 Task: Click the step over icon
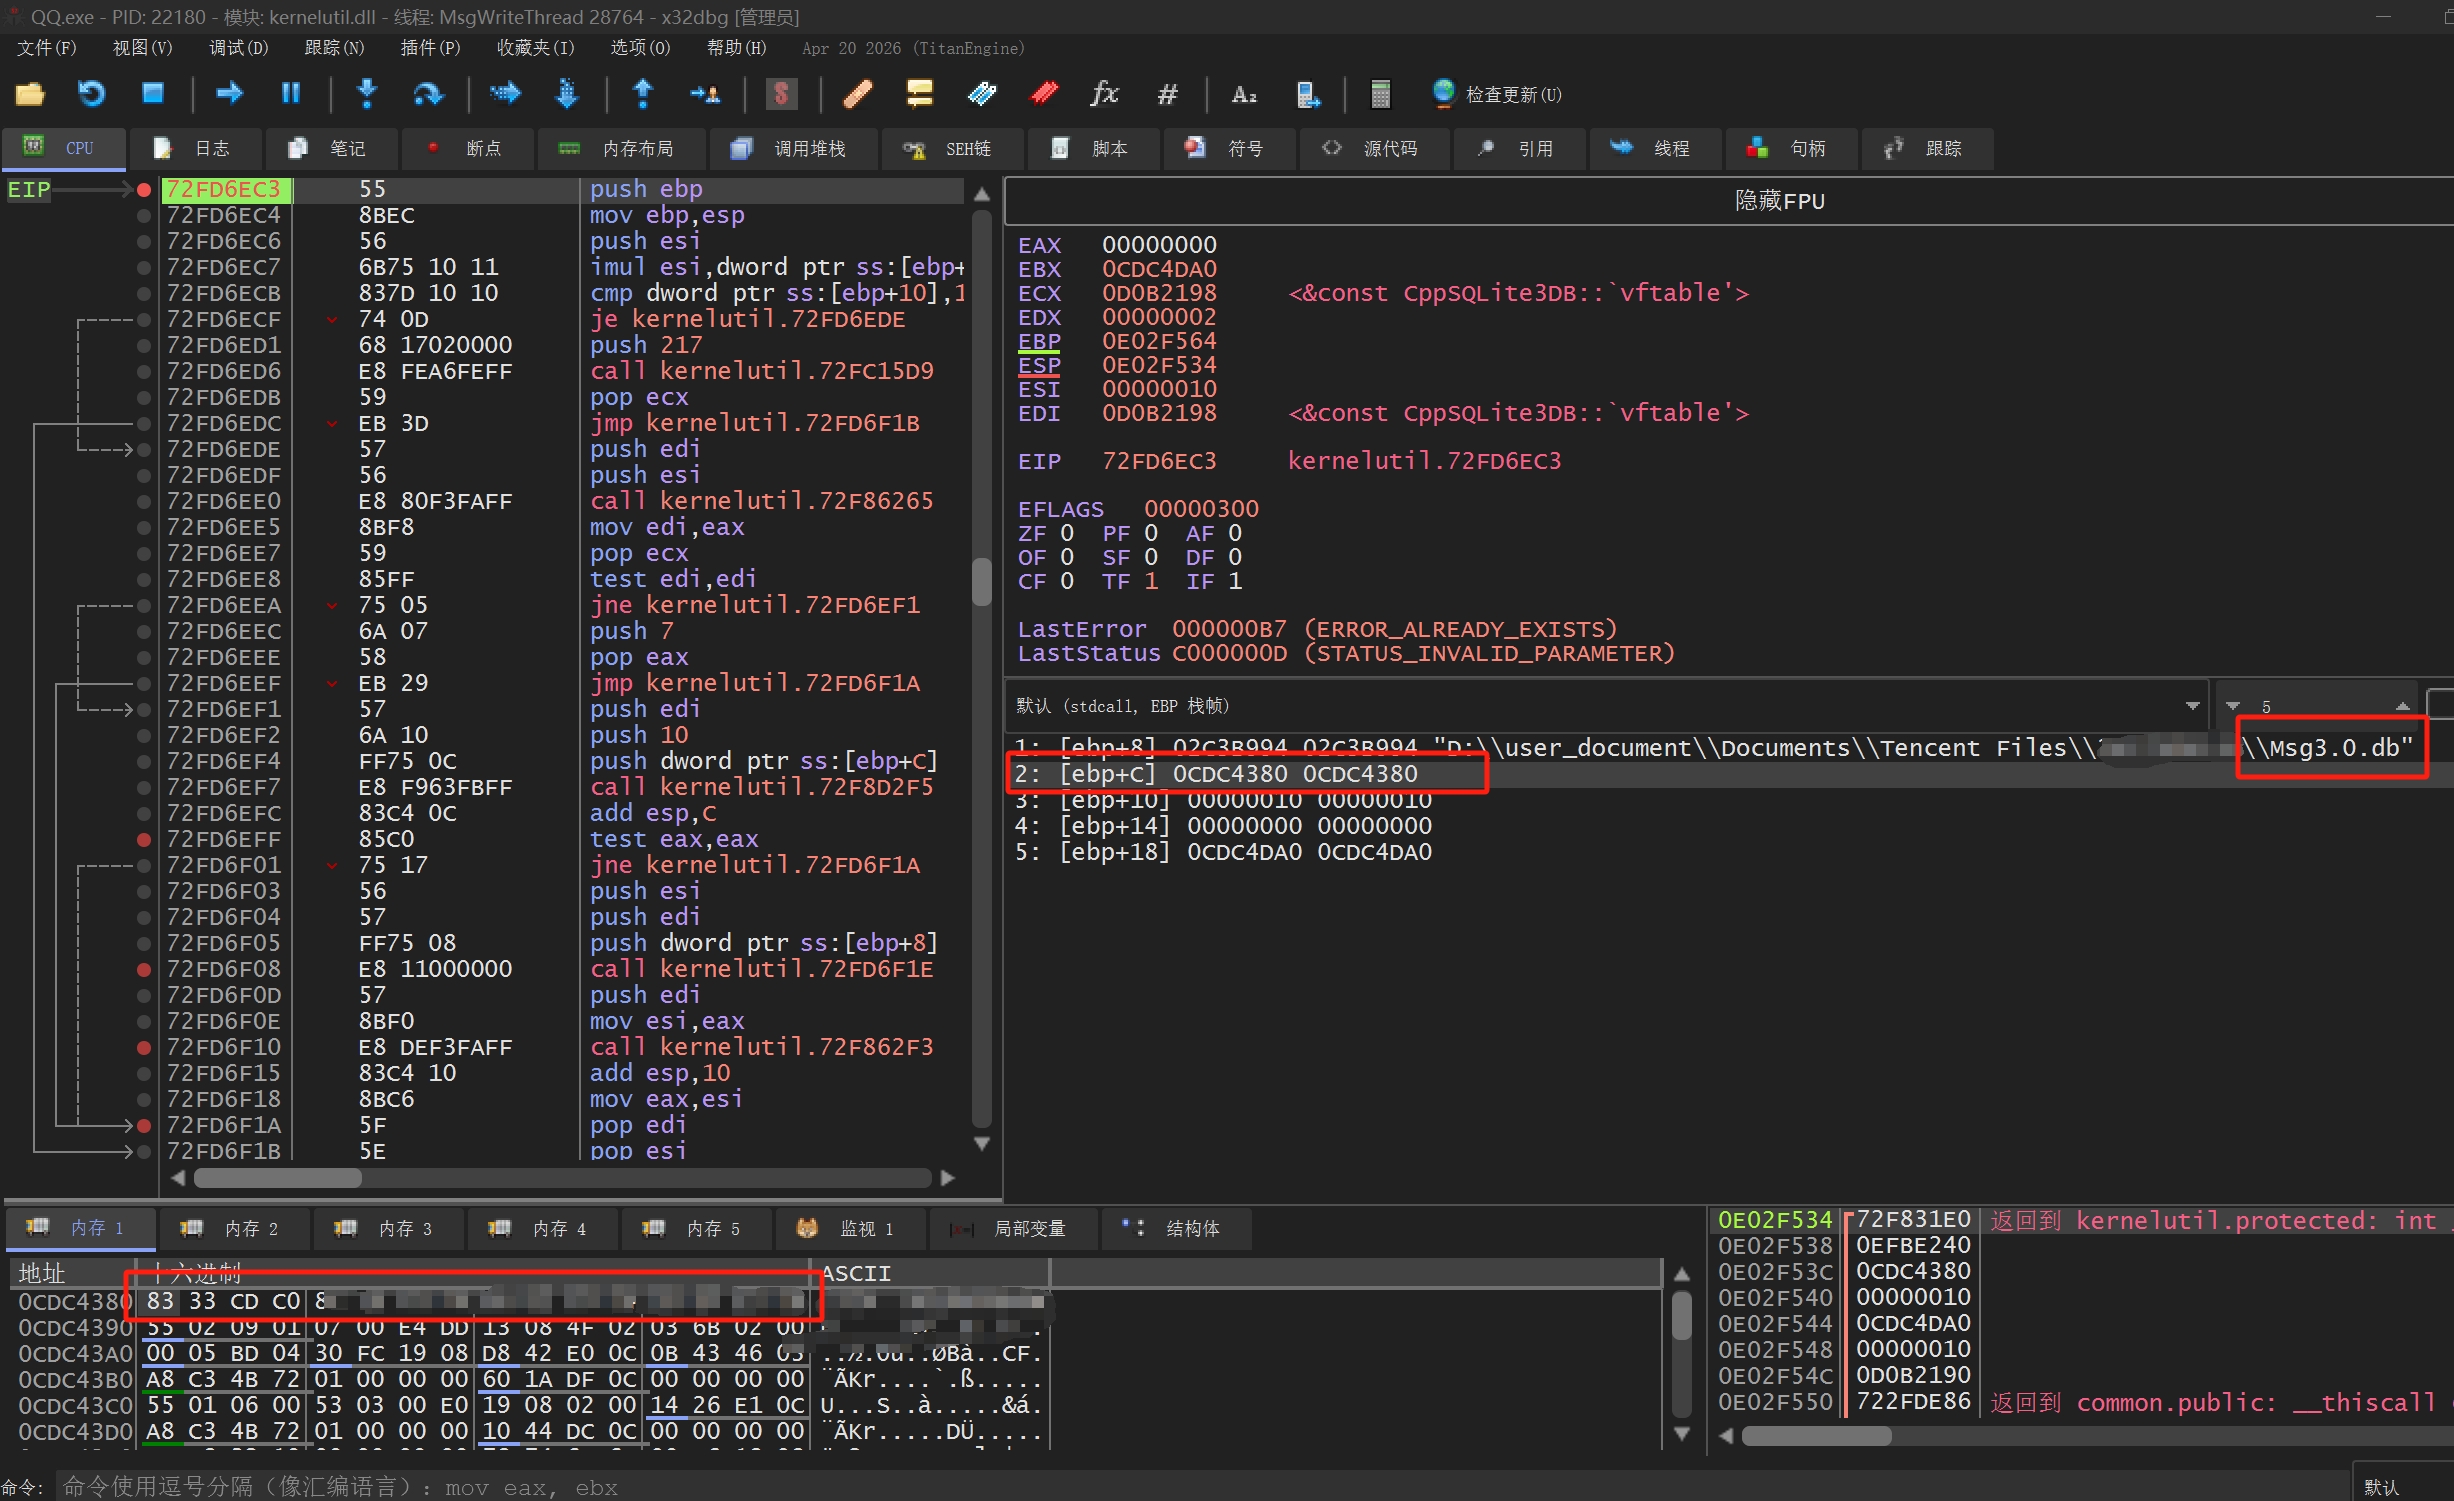pyautogui.click(x=428, y=94)
